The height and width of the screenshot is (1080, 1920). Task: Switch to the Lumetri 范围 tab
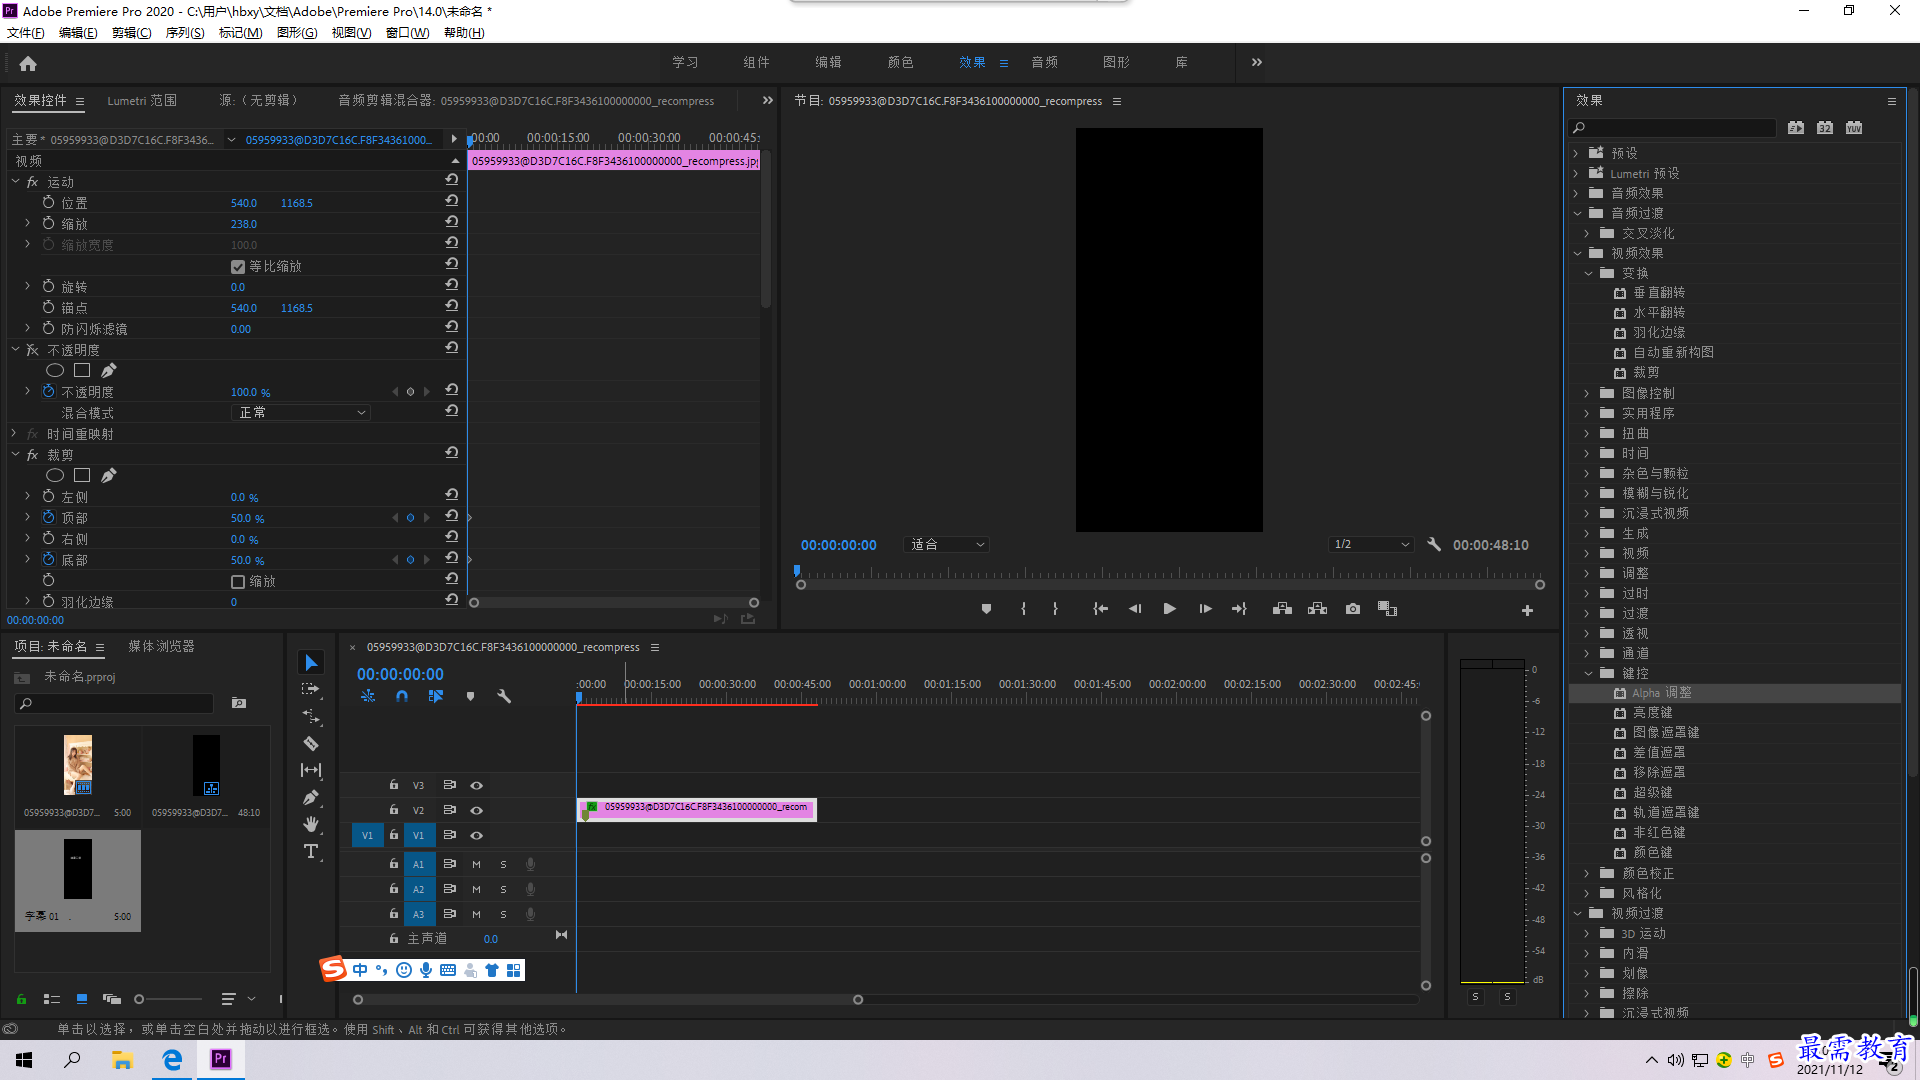click(142, 100)
